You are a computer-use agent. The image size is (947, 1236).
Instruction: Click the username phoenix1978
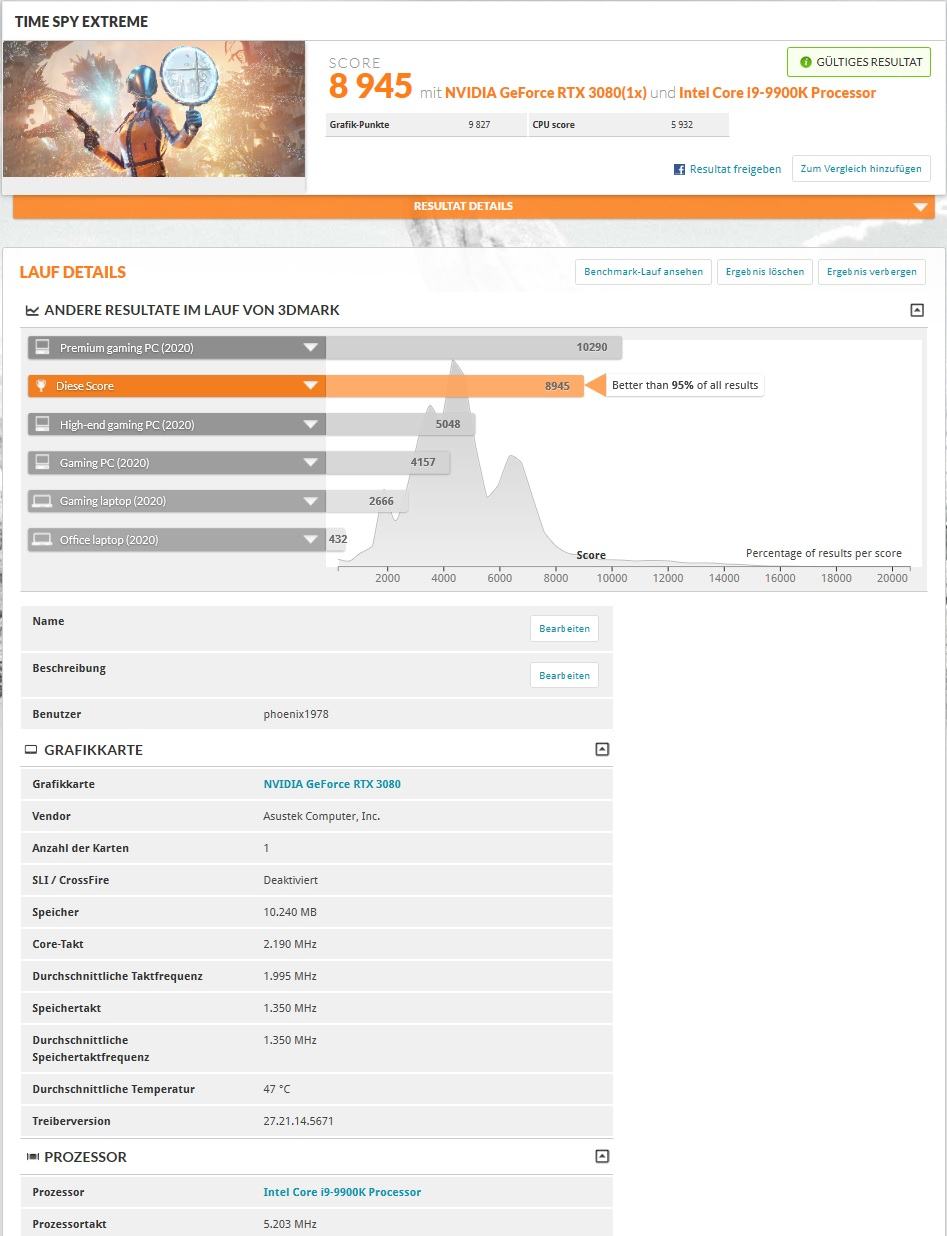tap(296, 714)
